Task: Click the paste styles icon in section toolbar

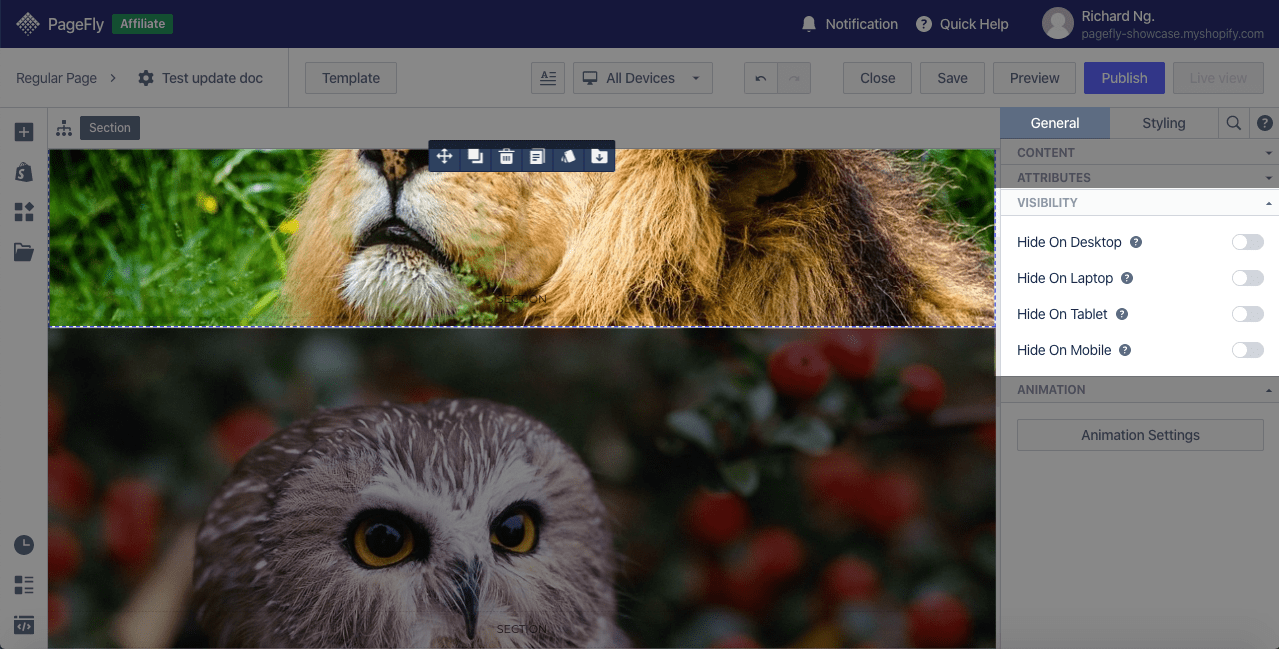Action: point(568,156)
